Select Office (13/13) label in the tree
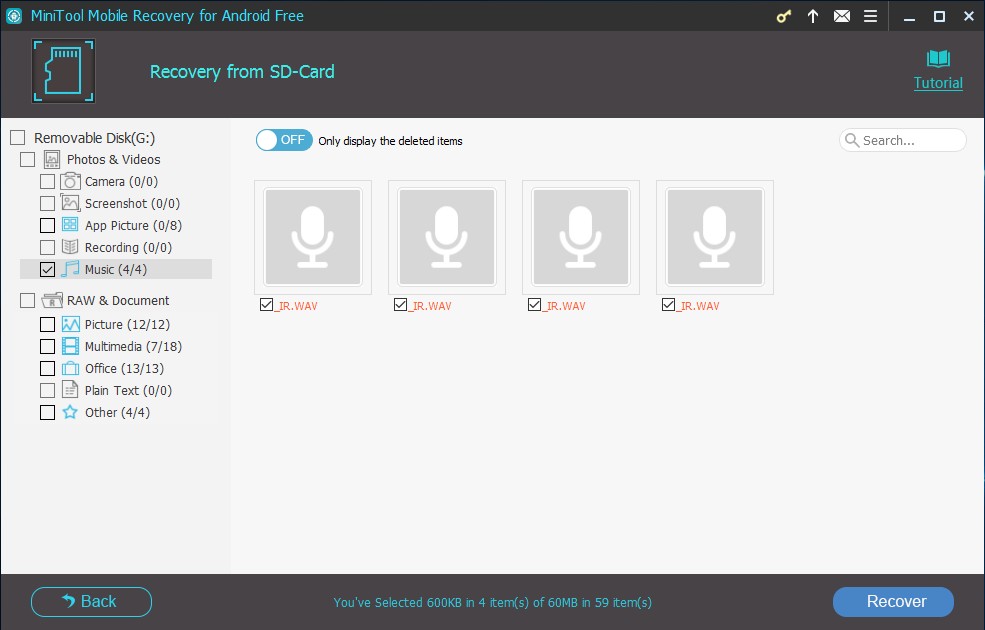 point(124,369)
